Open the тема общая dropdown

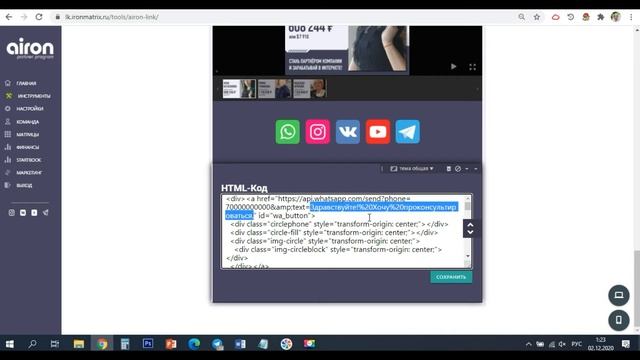(412, 169)
